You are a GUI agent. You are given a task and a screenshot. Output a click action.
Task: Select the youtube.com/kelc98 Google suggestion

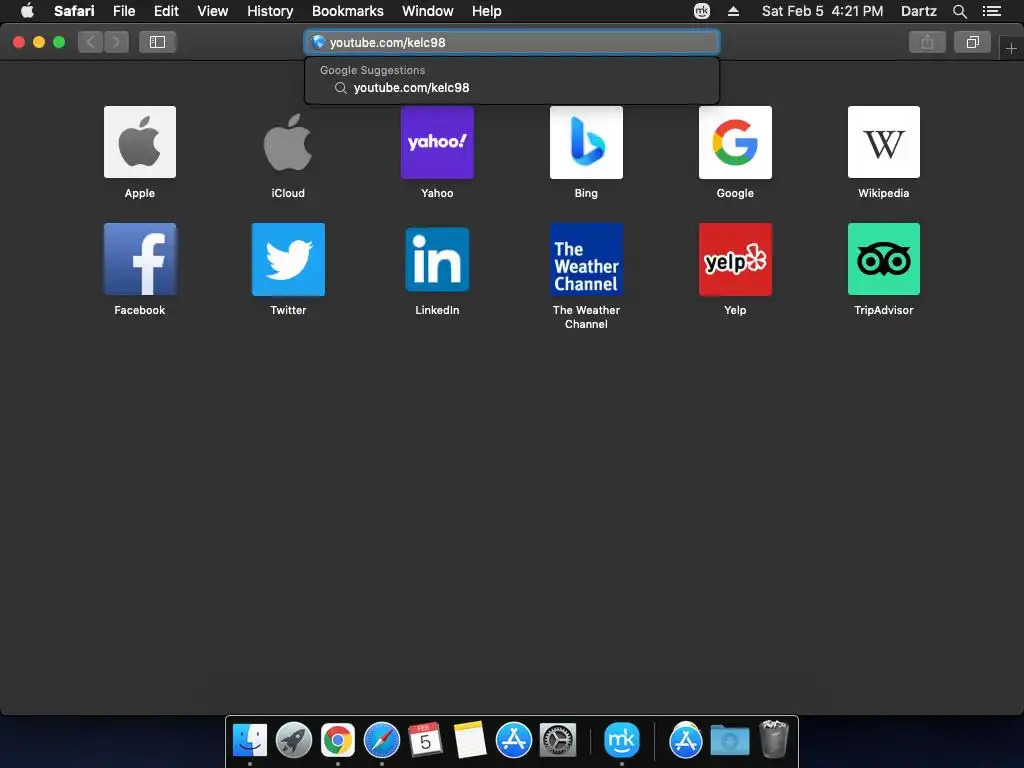click(x=511, y=88)
